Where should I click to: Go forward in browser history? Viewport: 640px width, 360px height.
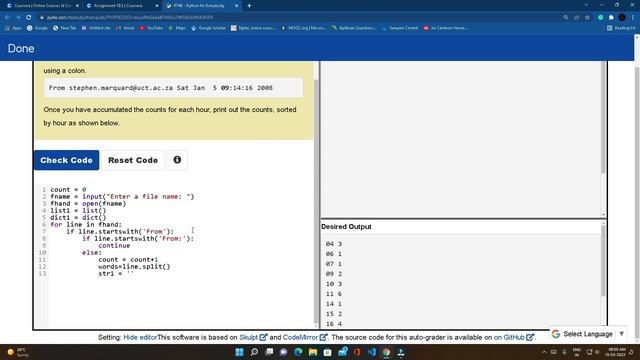pos(18,18)
